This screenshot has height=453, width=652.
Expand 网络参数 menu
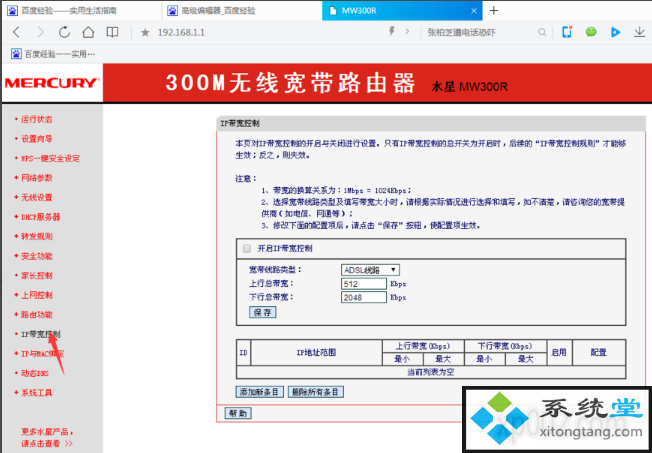(37, 178)
